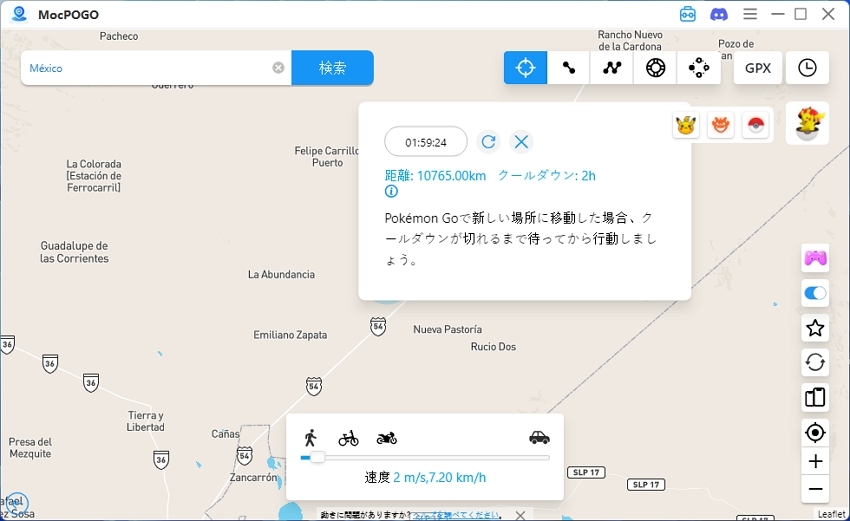Toggle the blue switch on sidebar
This screenshot has height=521, width=850.
(815, 293)
